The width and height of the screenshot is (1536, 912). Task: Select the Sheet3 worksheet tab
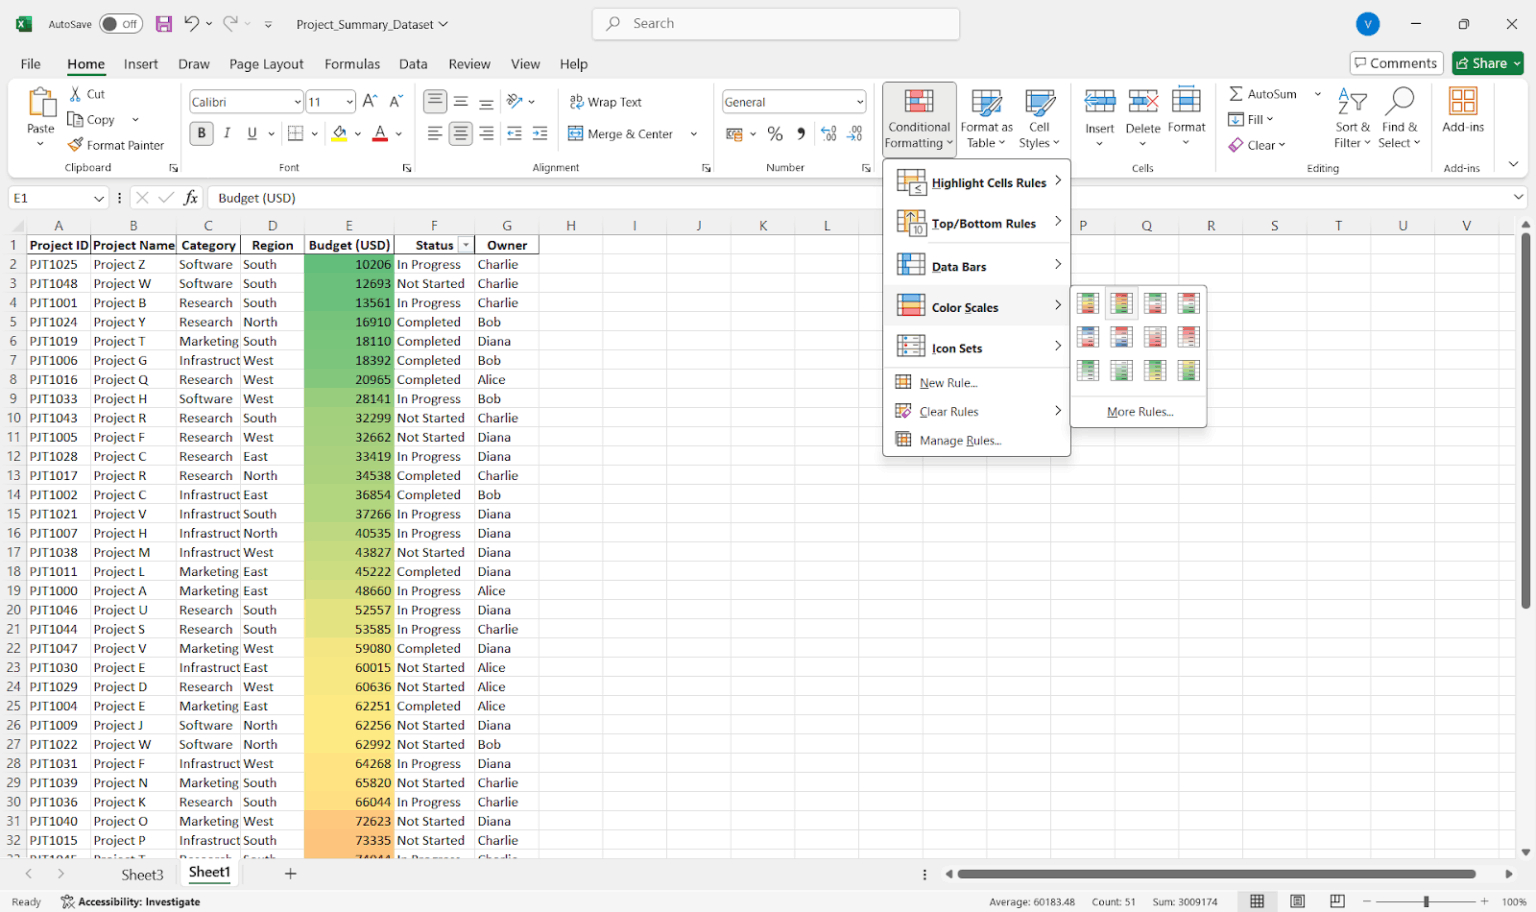tap(142, 873)
